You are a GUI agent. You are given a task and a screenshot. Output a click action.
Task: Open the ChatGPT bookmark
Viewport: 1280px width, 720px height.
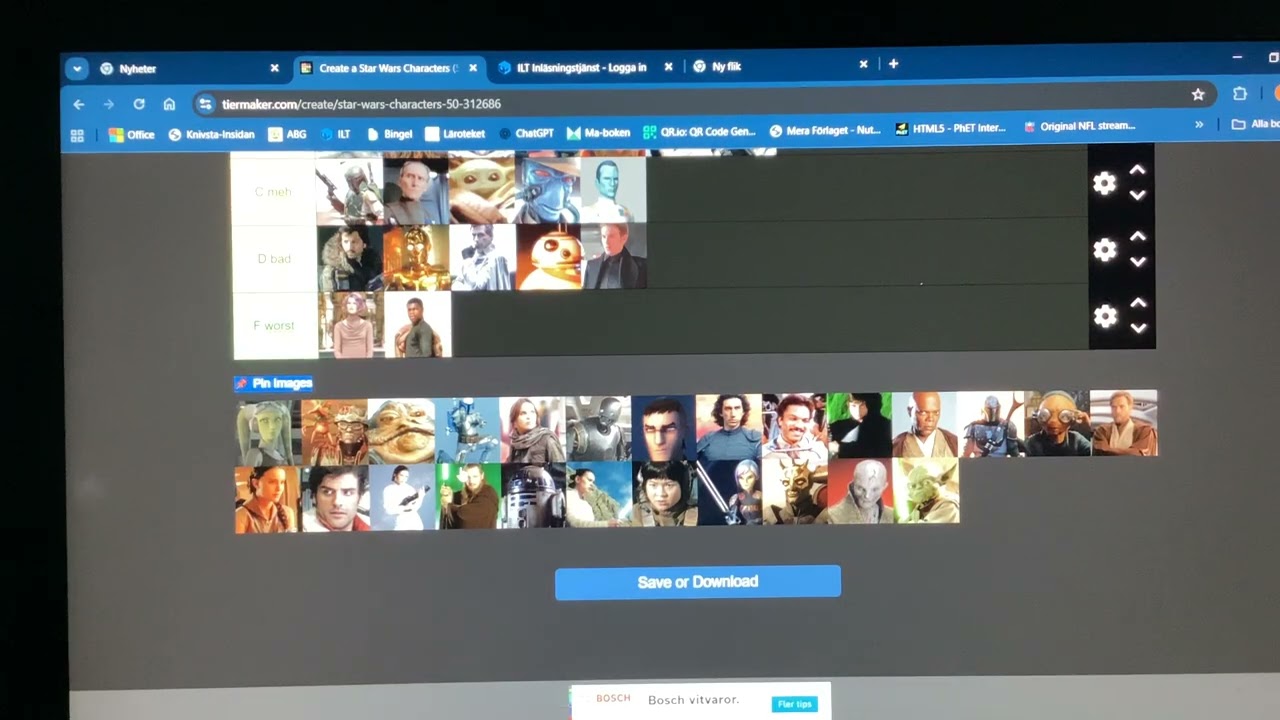click(x=526, y=133)
